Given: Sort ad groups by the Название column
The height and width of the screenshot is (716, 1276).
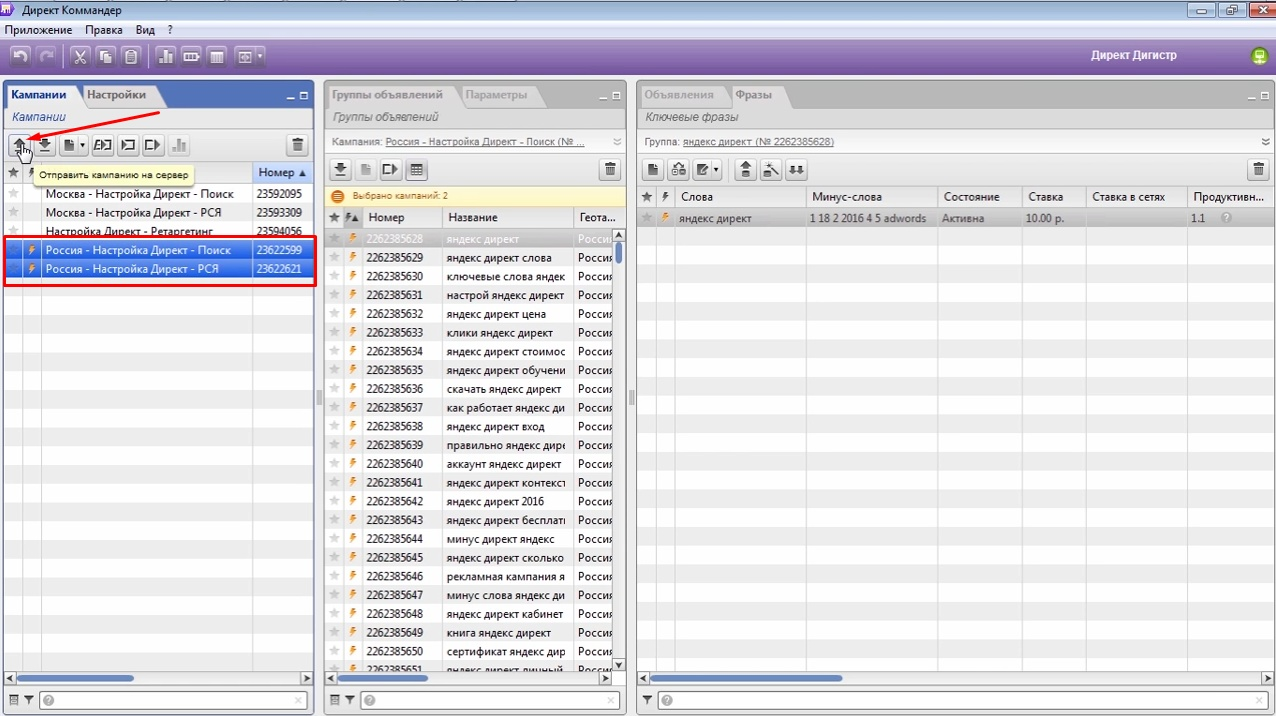Looking at the screenshot, I should 509,217.
